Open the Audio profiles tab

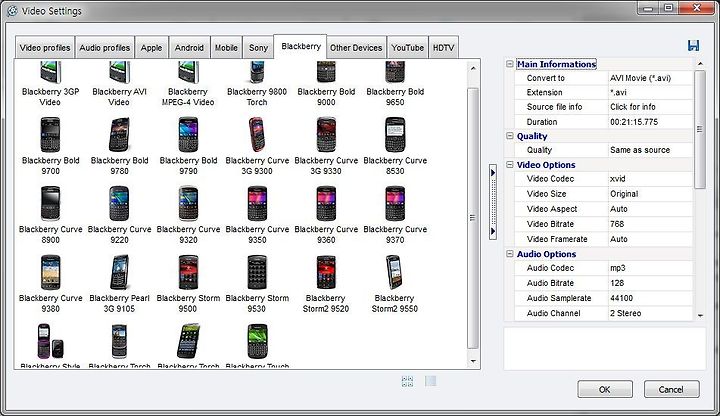[x=105, y=48]
